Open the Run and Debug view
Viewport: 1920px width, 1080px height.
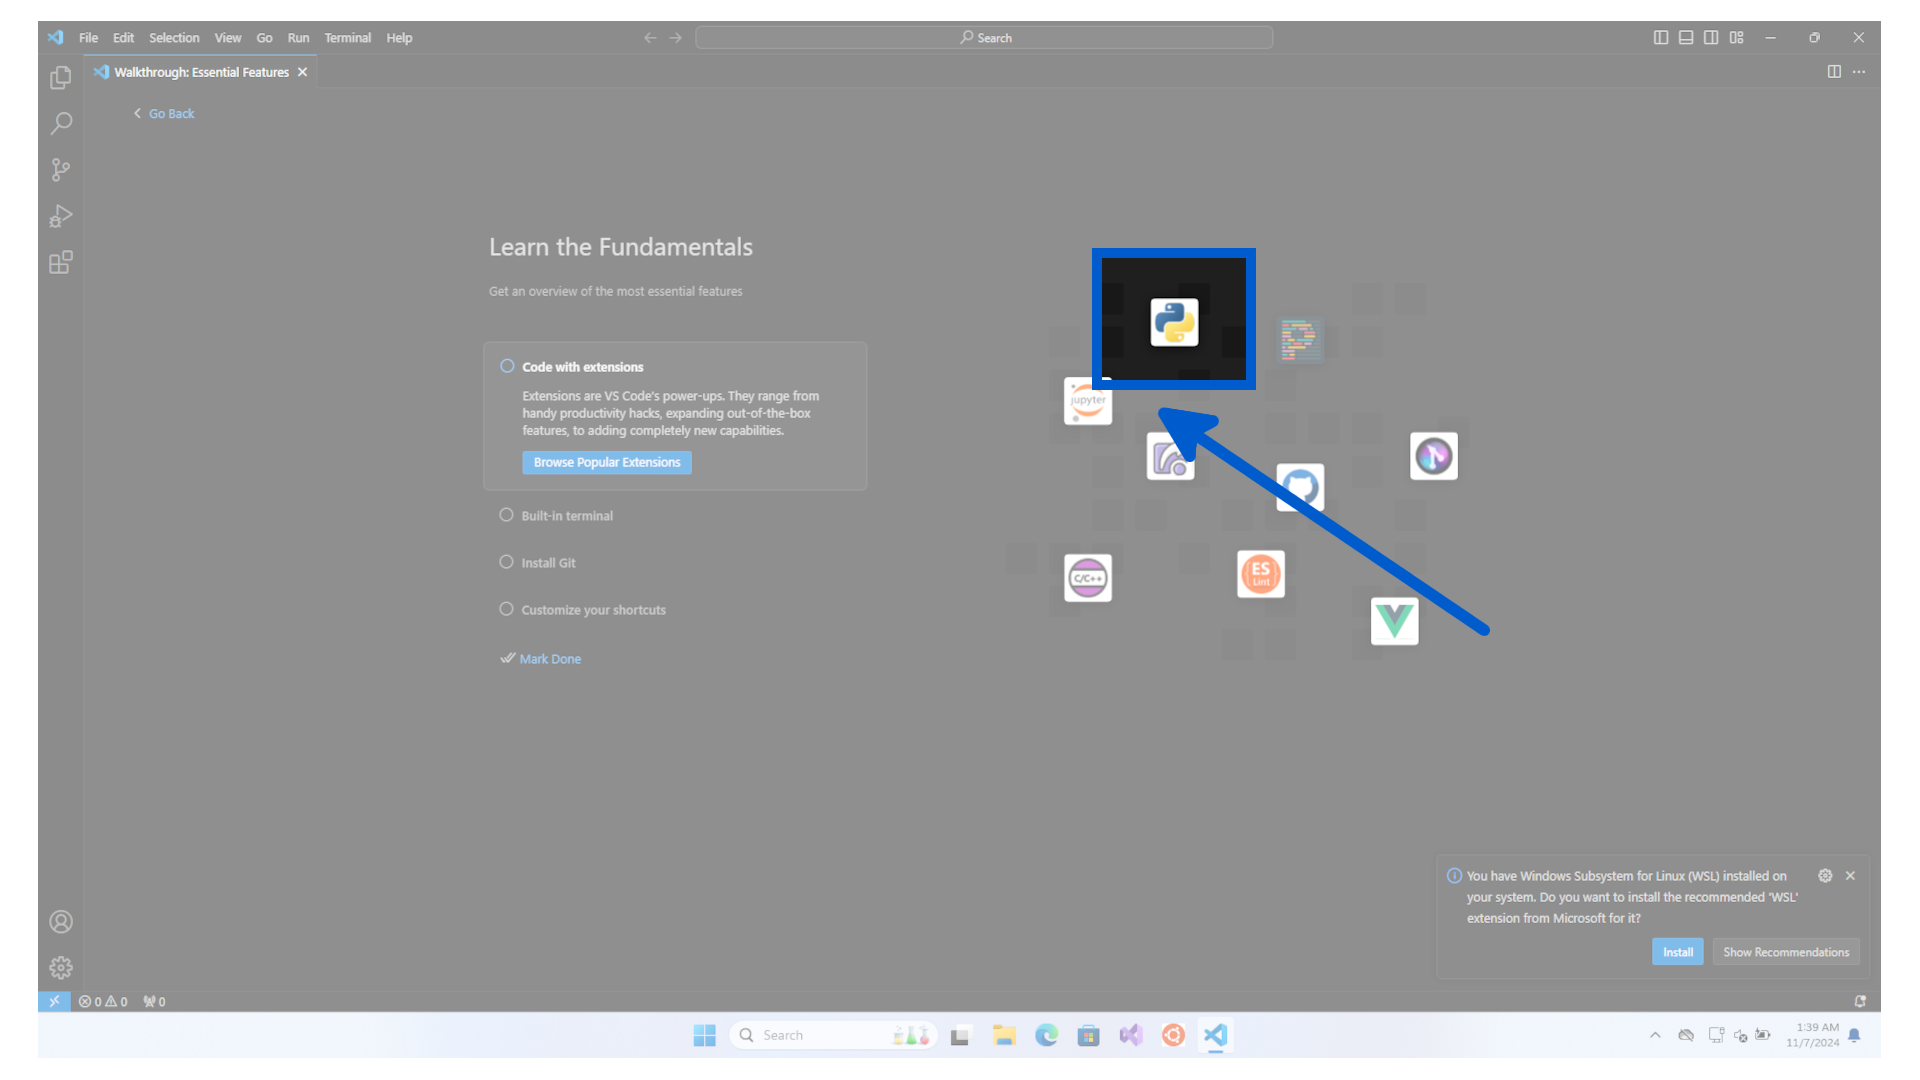[x=60, y=216]
